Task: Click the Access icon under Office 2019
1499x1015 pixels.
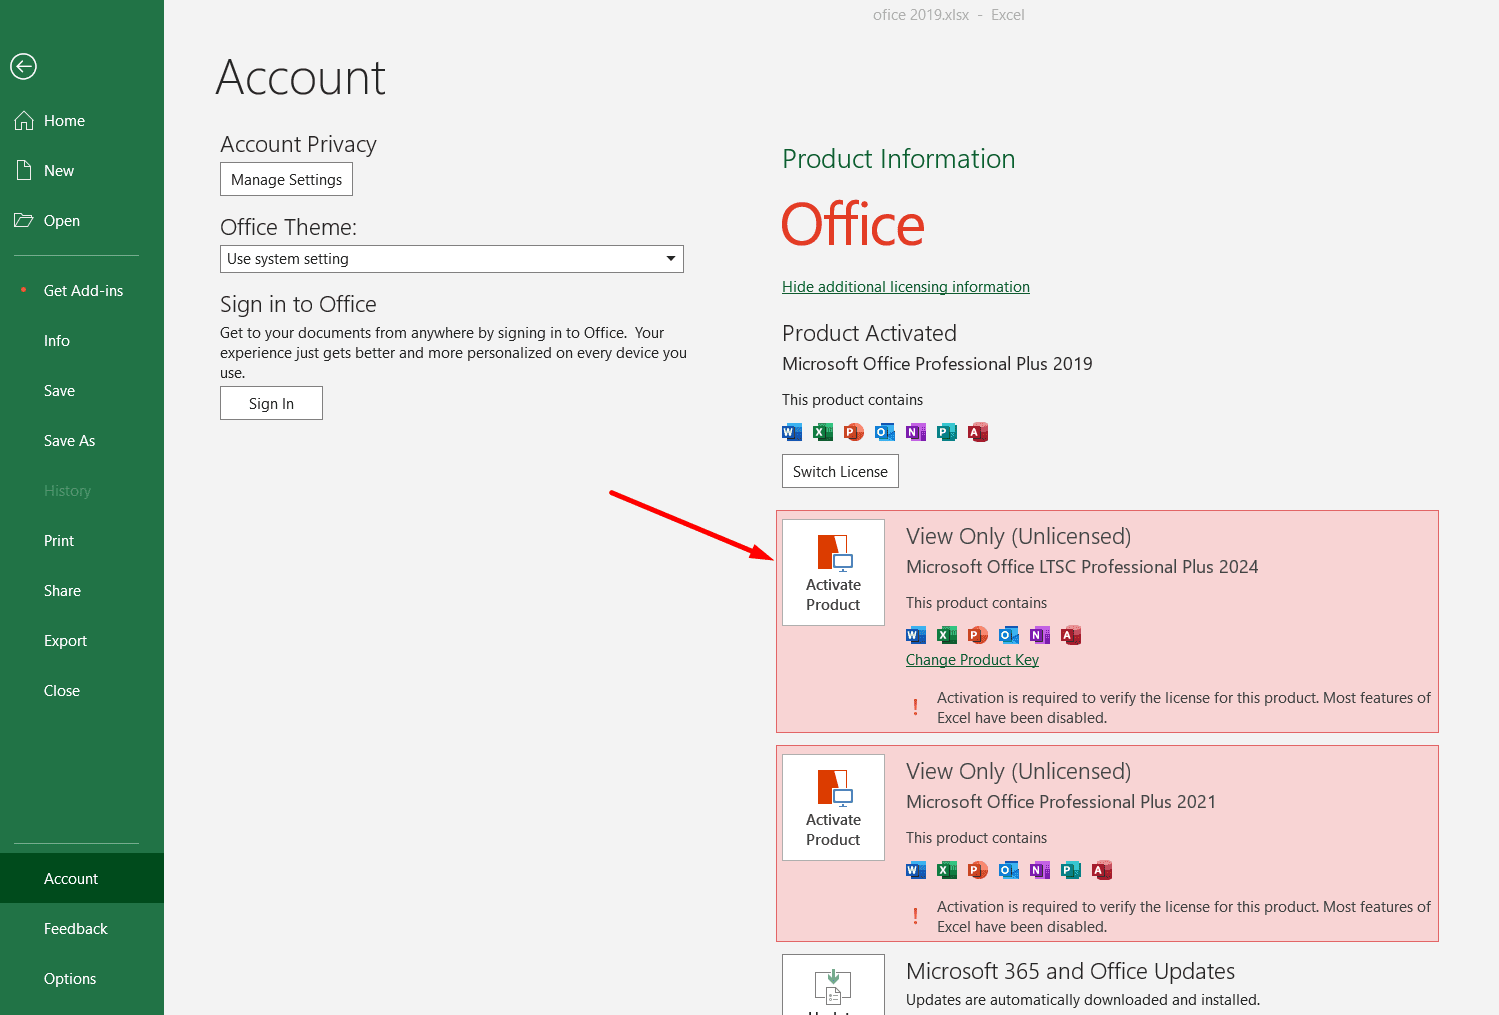Action: (x=978, y=432)
